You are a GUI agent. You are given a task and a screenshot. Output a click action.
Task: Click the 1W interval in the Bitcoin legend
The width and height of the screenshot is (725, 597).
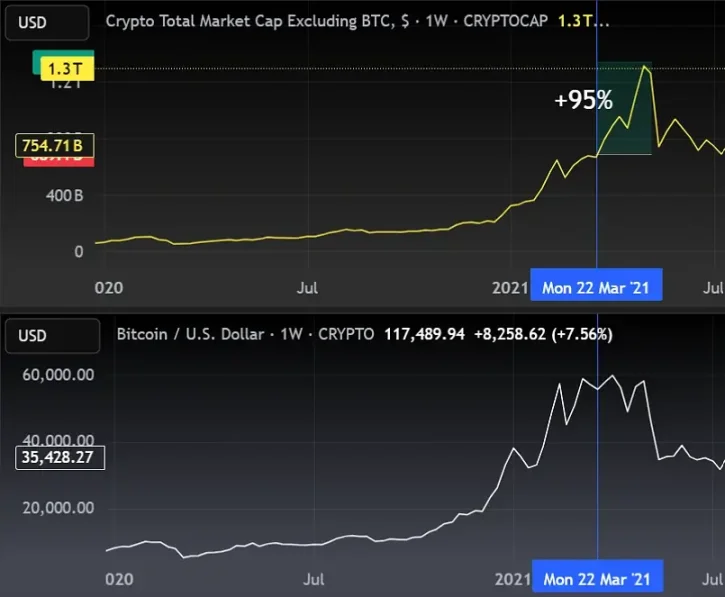click(x=291, y=334)
